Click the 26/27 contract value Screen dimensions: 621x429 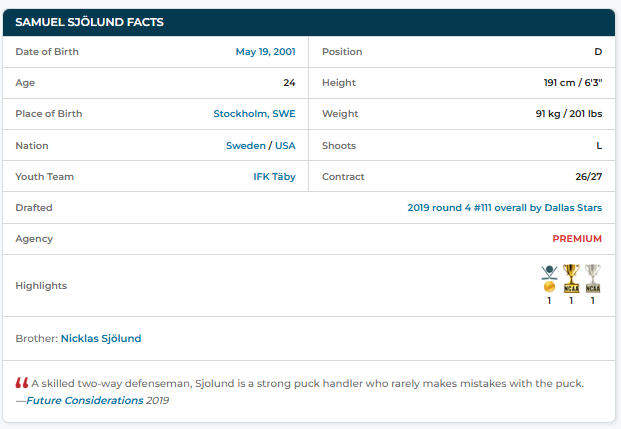point(588,177)
